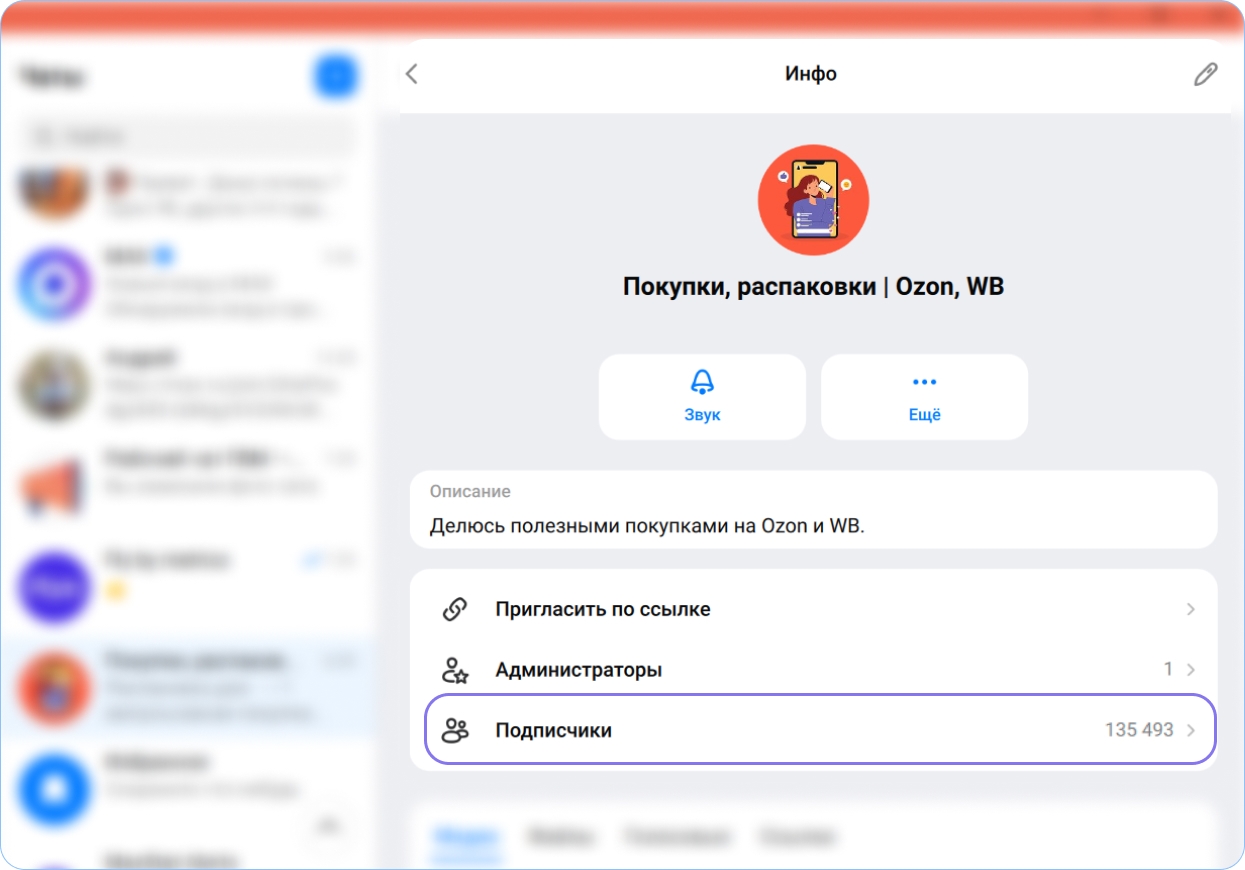Screen dimensions: 1245x870
Task: Click the Описание label
Action: (x=470, y=492)
